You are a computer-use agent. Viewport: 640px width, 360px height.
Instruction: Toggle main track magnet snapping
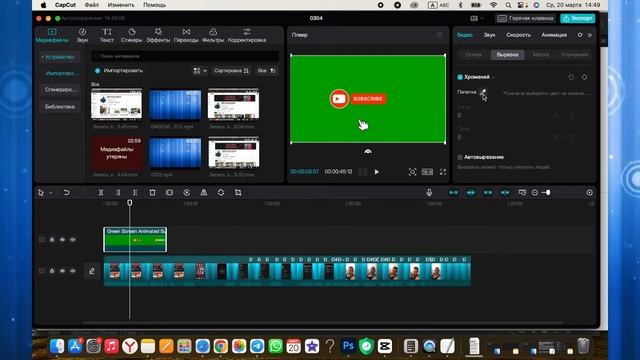pyautogui.click(x=453, y=192)
